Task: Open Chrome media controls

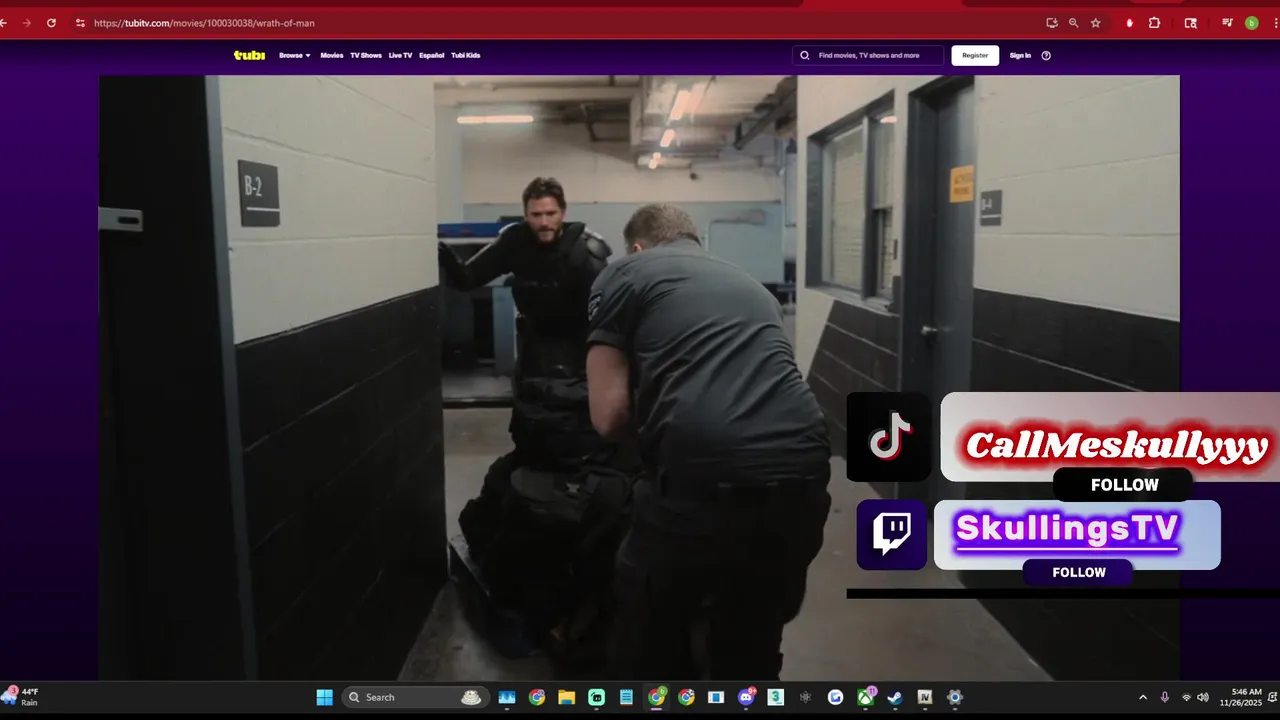Action: point(1228,23)
